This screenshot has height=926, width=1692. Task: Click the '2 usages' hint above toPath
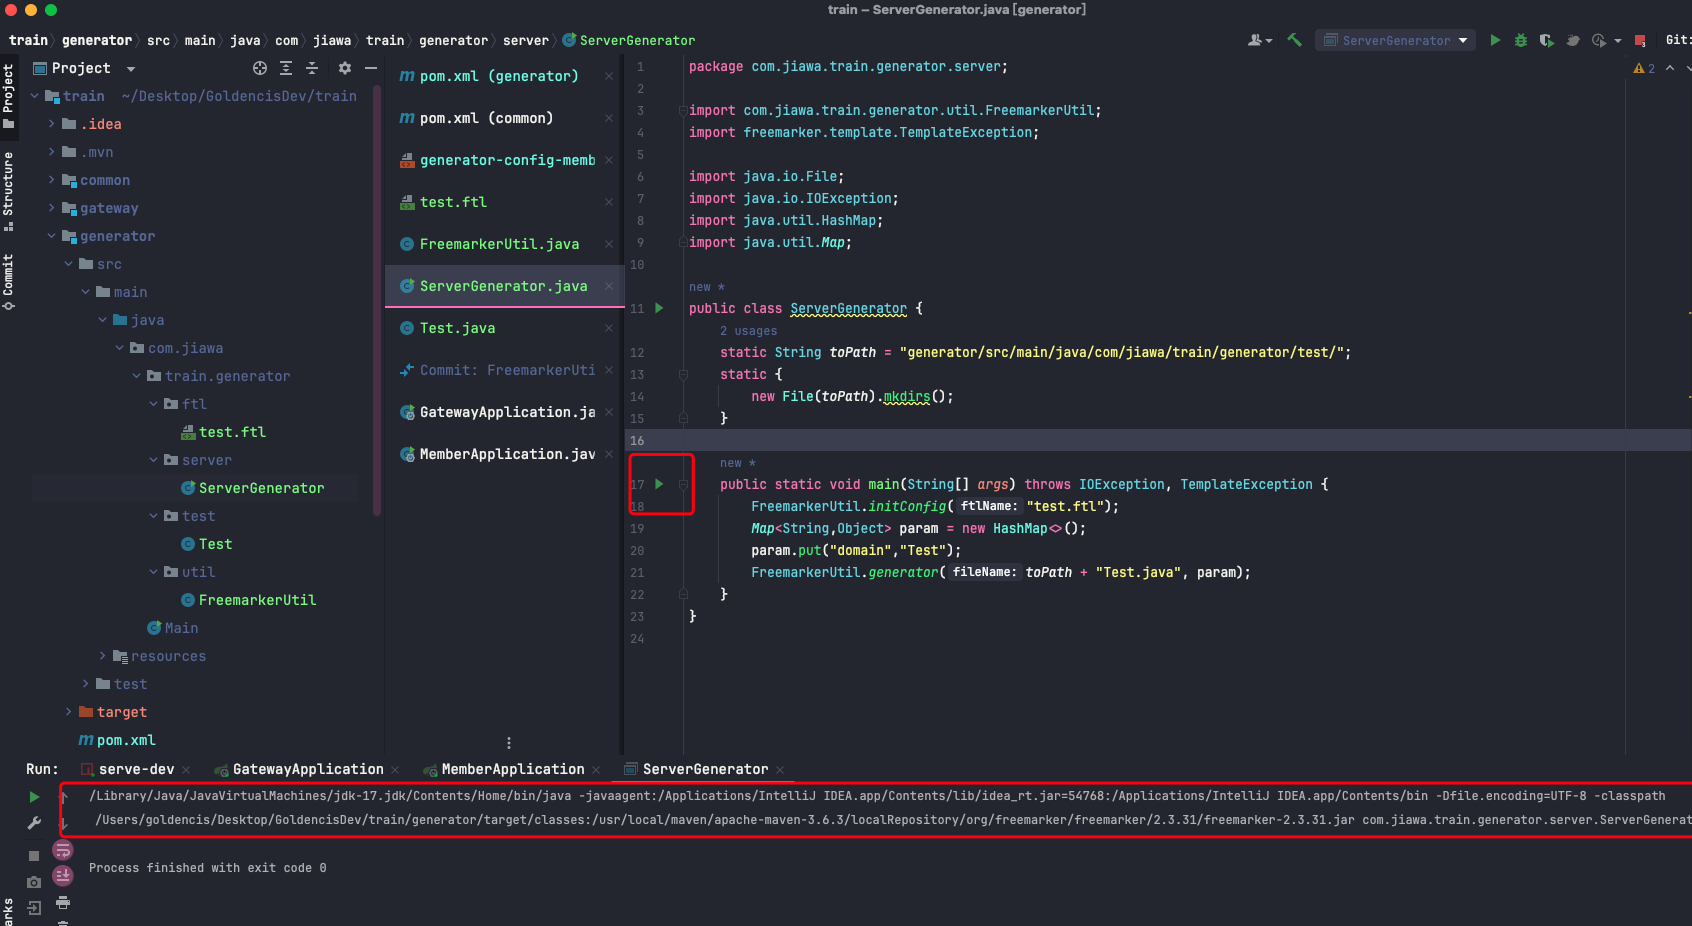coord(748,331)
